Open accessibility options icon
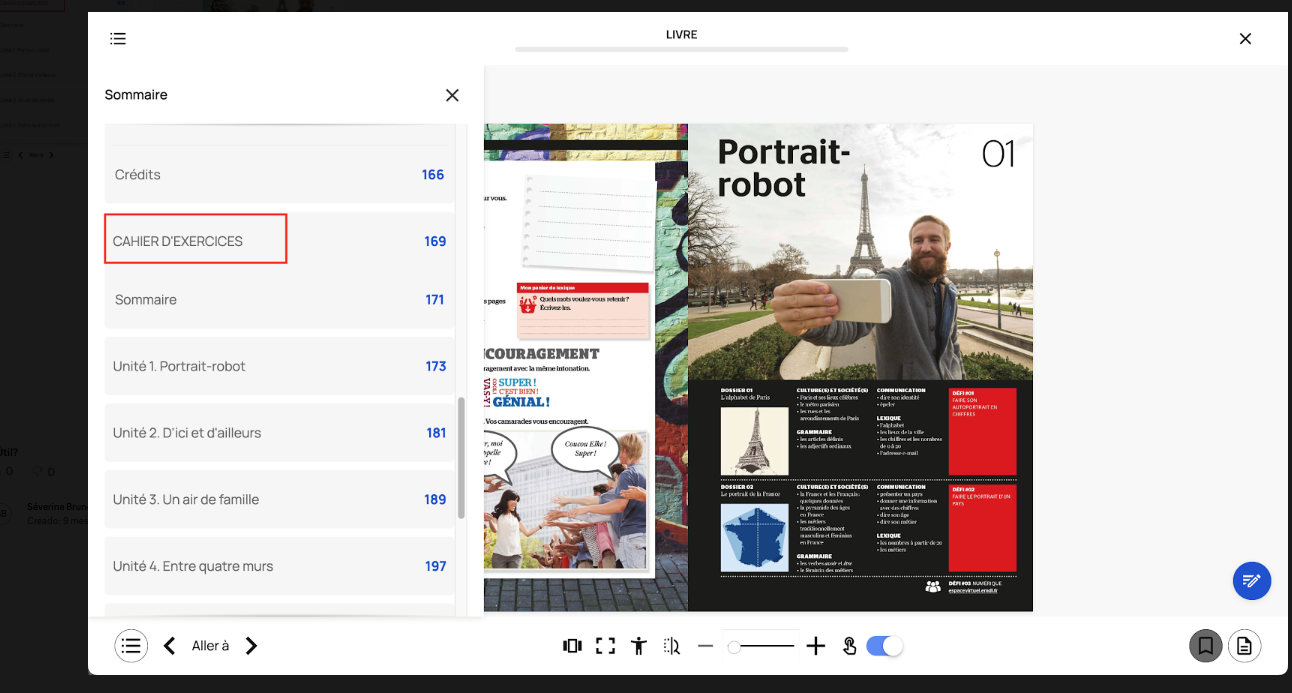The image size is (1292, 693). (x=639, y=646)
